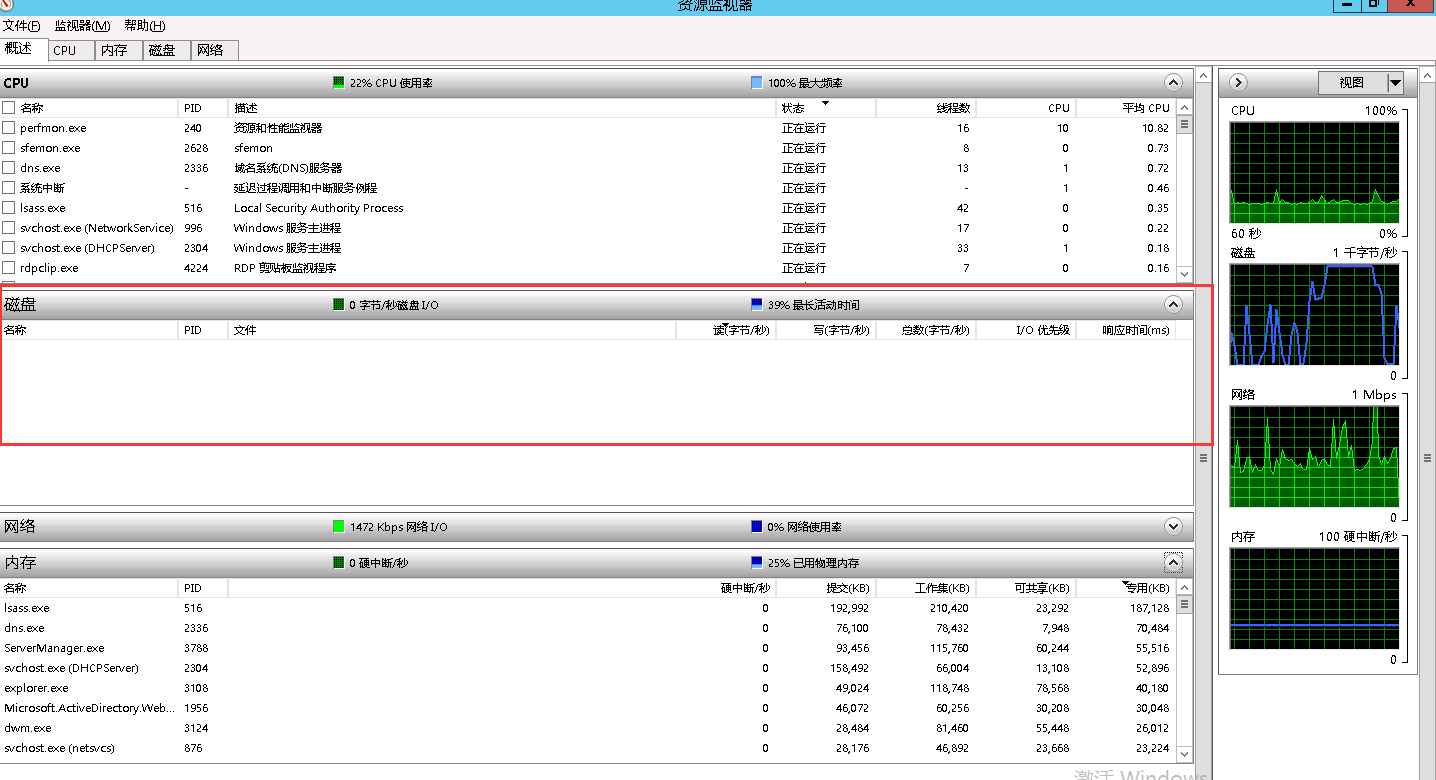This screenshot has width=1436, height=780.
Task: Check the dns.exe process checkbox
Action: click(x=9, y=168)
